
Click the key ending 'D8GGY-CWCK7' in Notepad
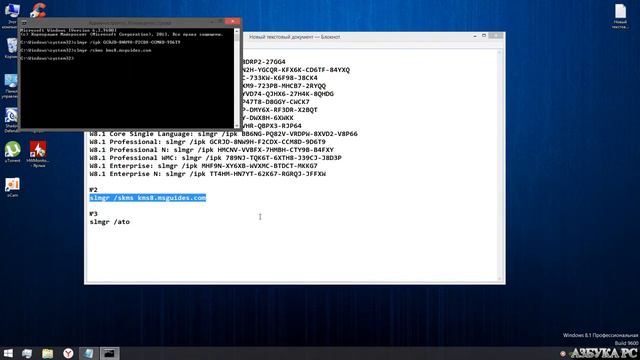(276, 102)
